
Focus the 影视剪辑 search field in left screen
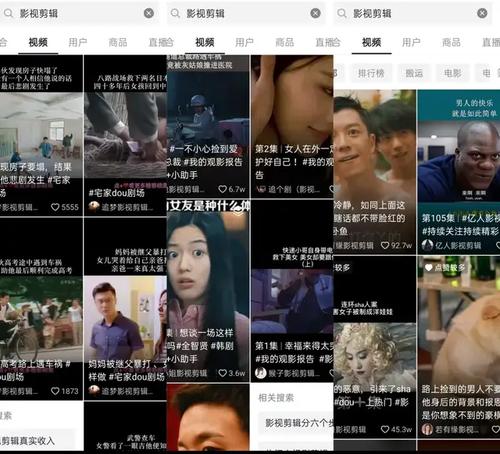[x=79, y=13]
